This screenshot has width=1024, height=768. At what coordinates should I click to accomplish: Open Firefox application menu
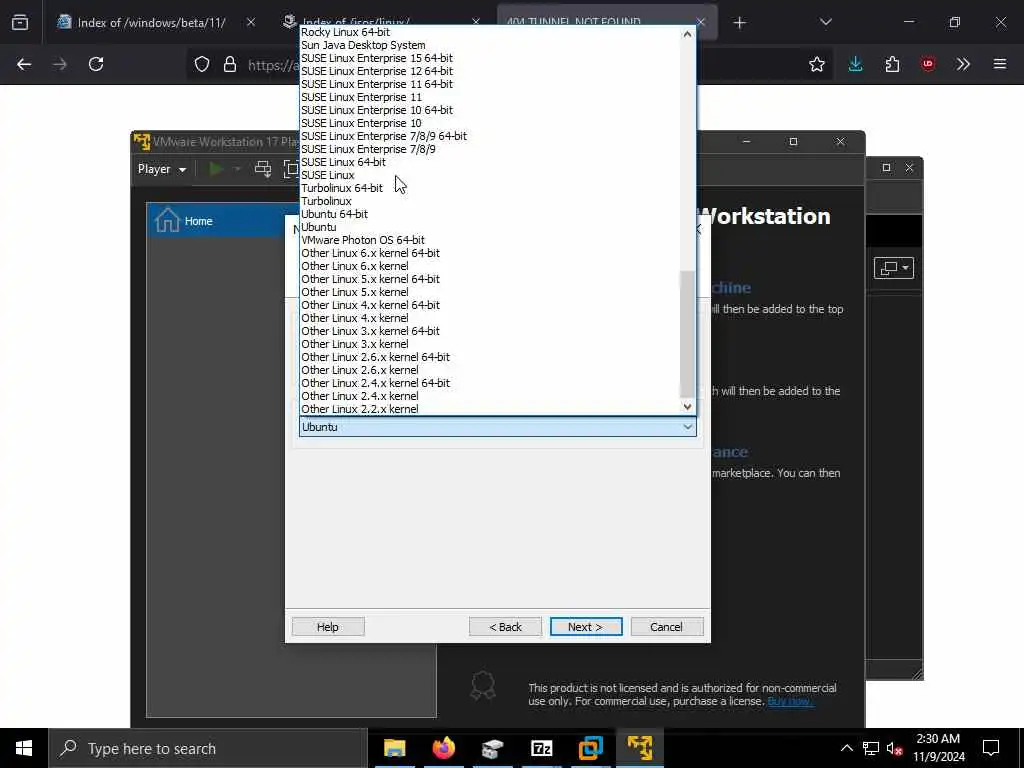point(1000,64)
